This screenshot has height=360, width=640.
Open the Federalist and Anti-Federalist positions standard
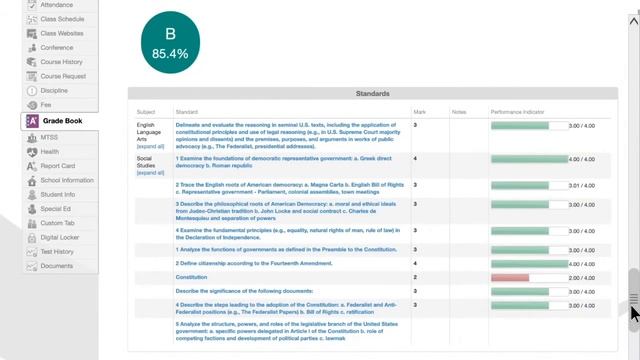[286, 308]
